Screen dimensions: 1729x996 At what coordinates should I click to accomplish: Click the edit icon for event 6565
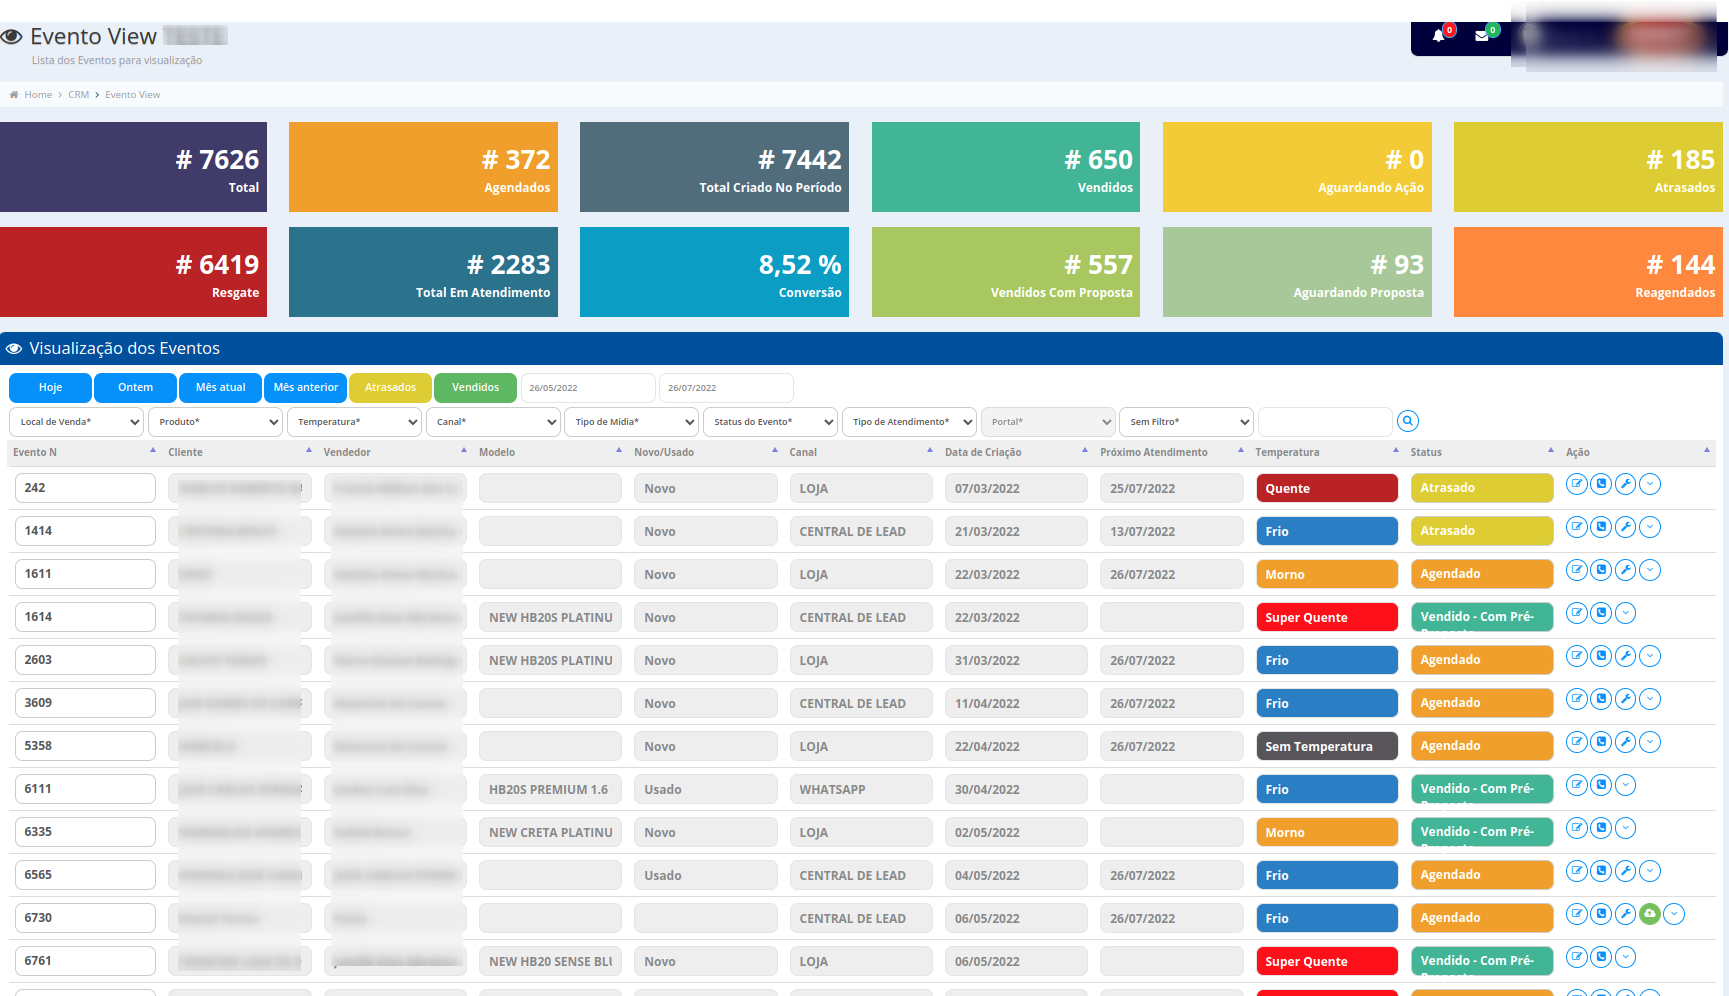point(1577,871)
